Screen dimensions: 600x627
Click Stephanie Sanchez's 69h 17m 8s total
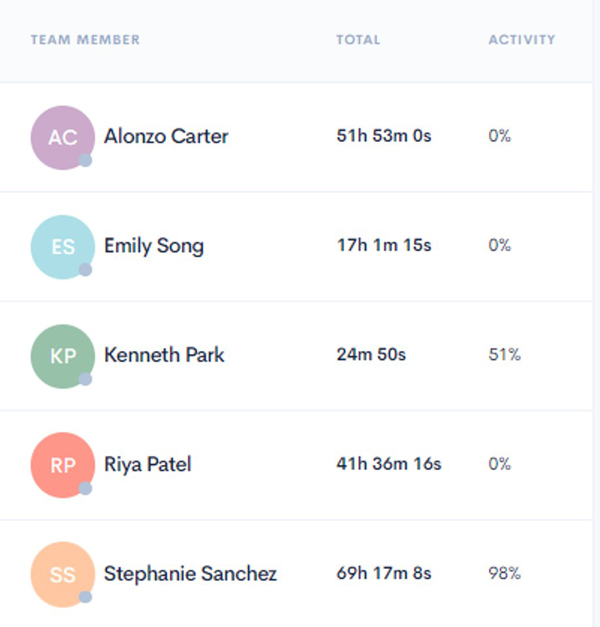384,574
